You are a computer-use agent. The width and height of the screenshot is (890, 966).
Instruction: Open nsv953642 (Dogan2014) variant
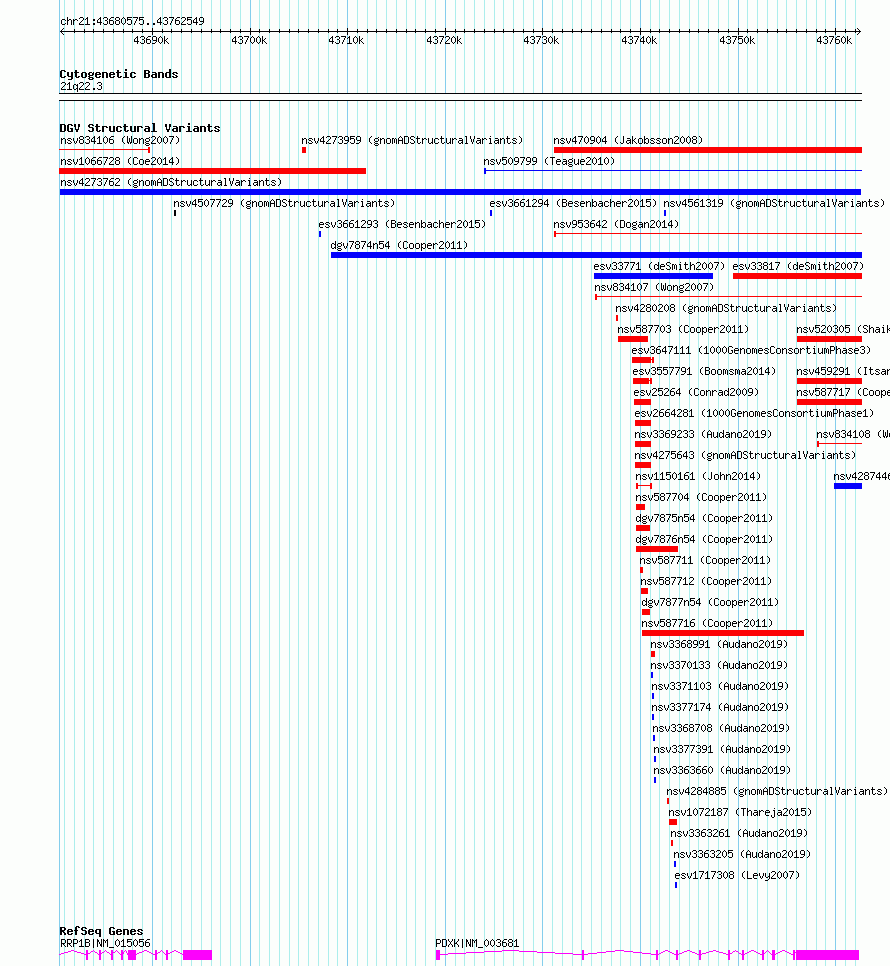616,224
